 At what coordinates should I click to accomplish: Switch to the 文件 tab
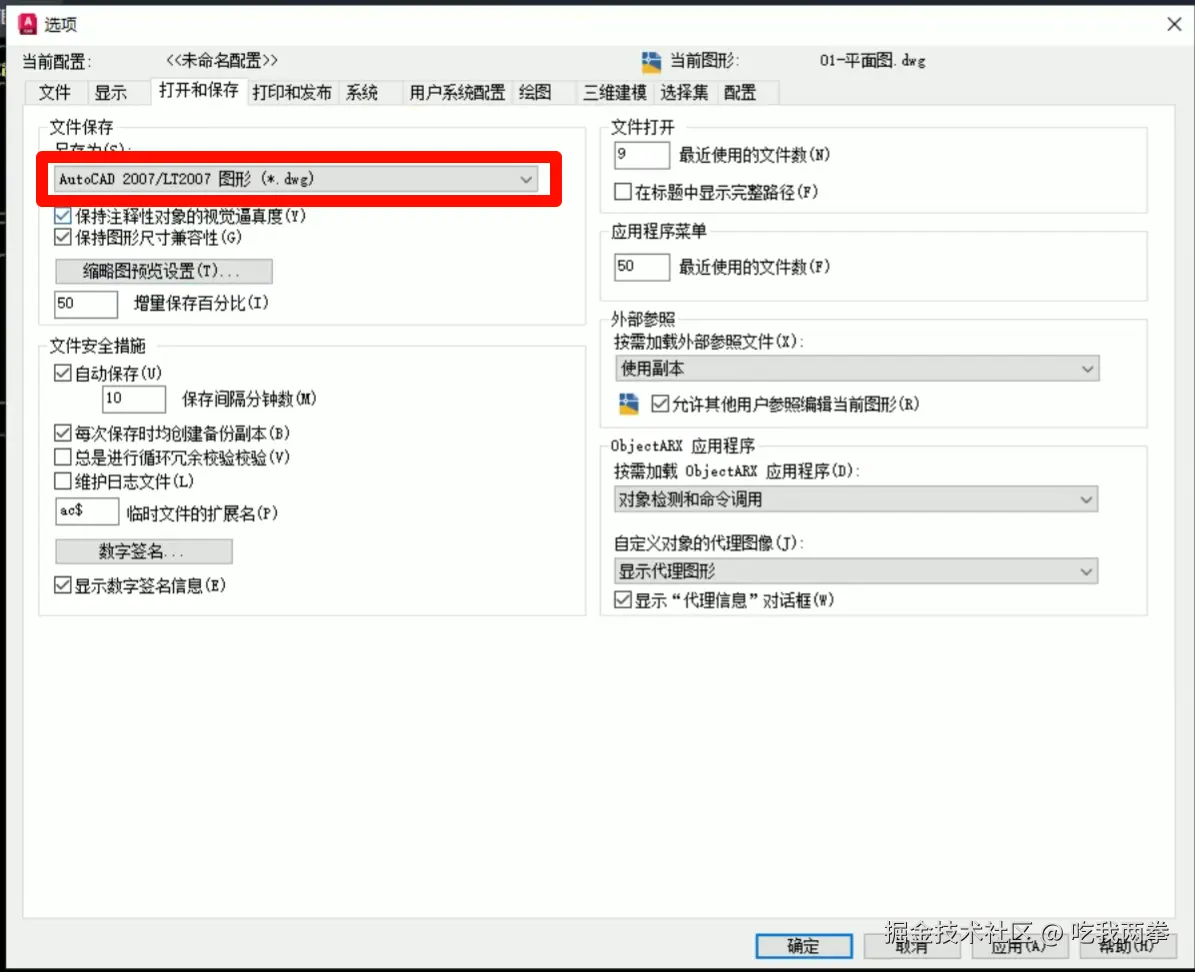(x=55, y=92)
